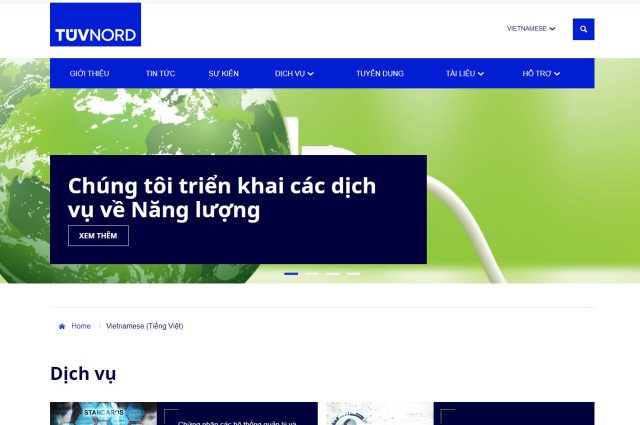Open the search using the magnifier button
640x425 pixels.
pyautogui.click(x=583, y=29)
